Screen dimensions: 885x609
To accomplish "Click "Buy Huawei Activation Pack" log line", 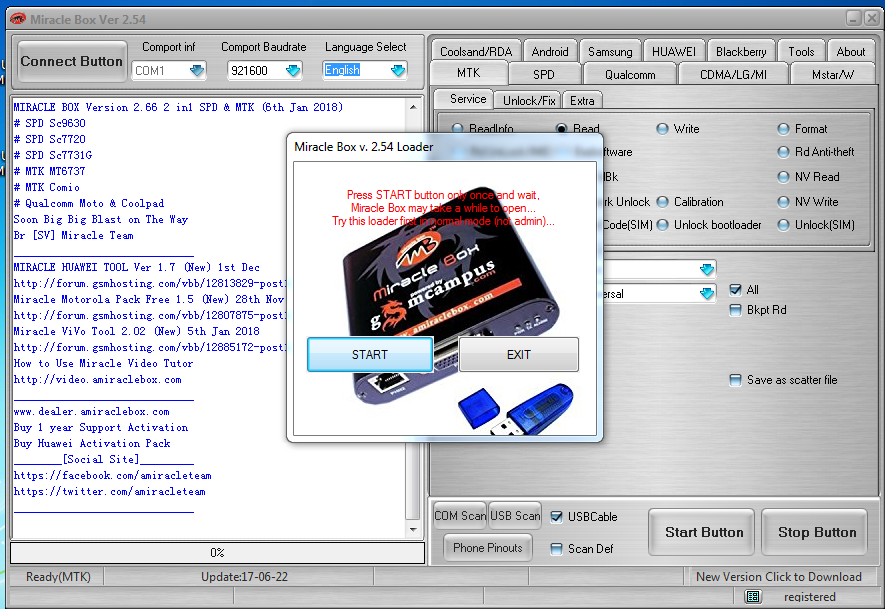I will point(92,443).
